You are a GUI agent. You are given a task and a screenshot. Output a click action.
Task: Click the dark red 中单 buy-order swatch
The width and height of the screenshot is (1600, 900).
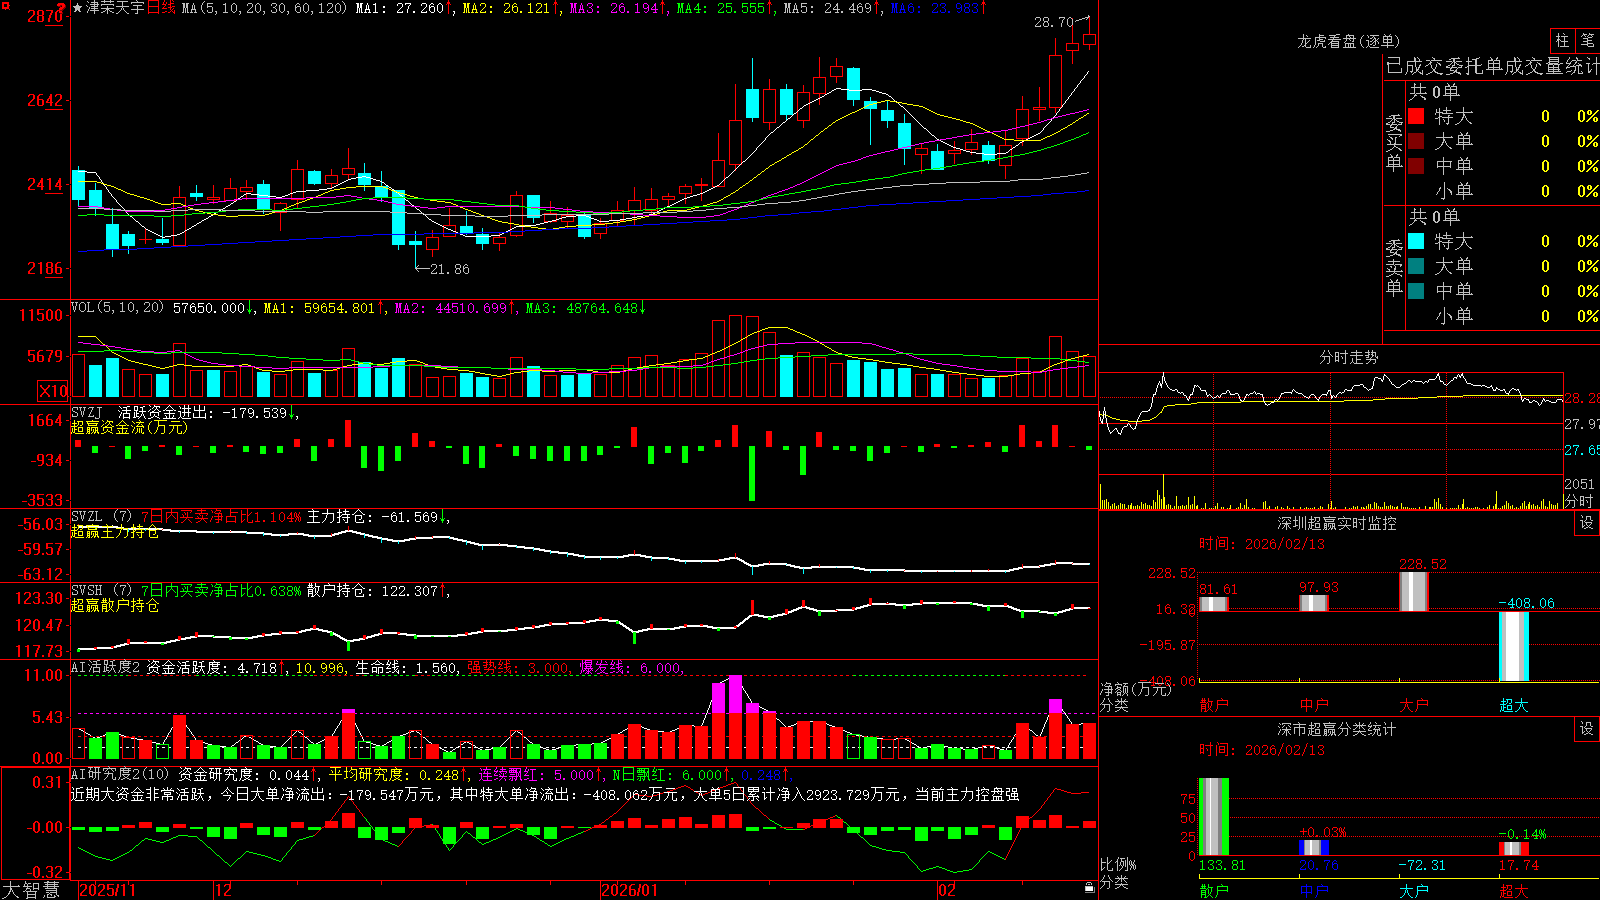click(1416, 166)
